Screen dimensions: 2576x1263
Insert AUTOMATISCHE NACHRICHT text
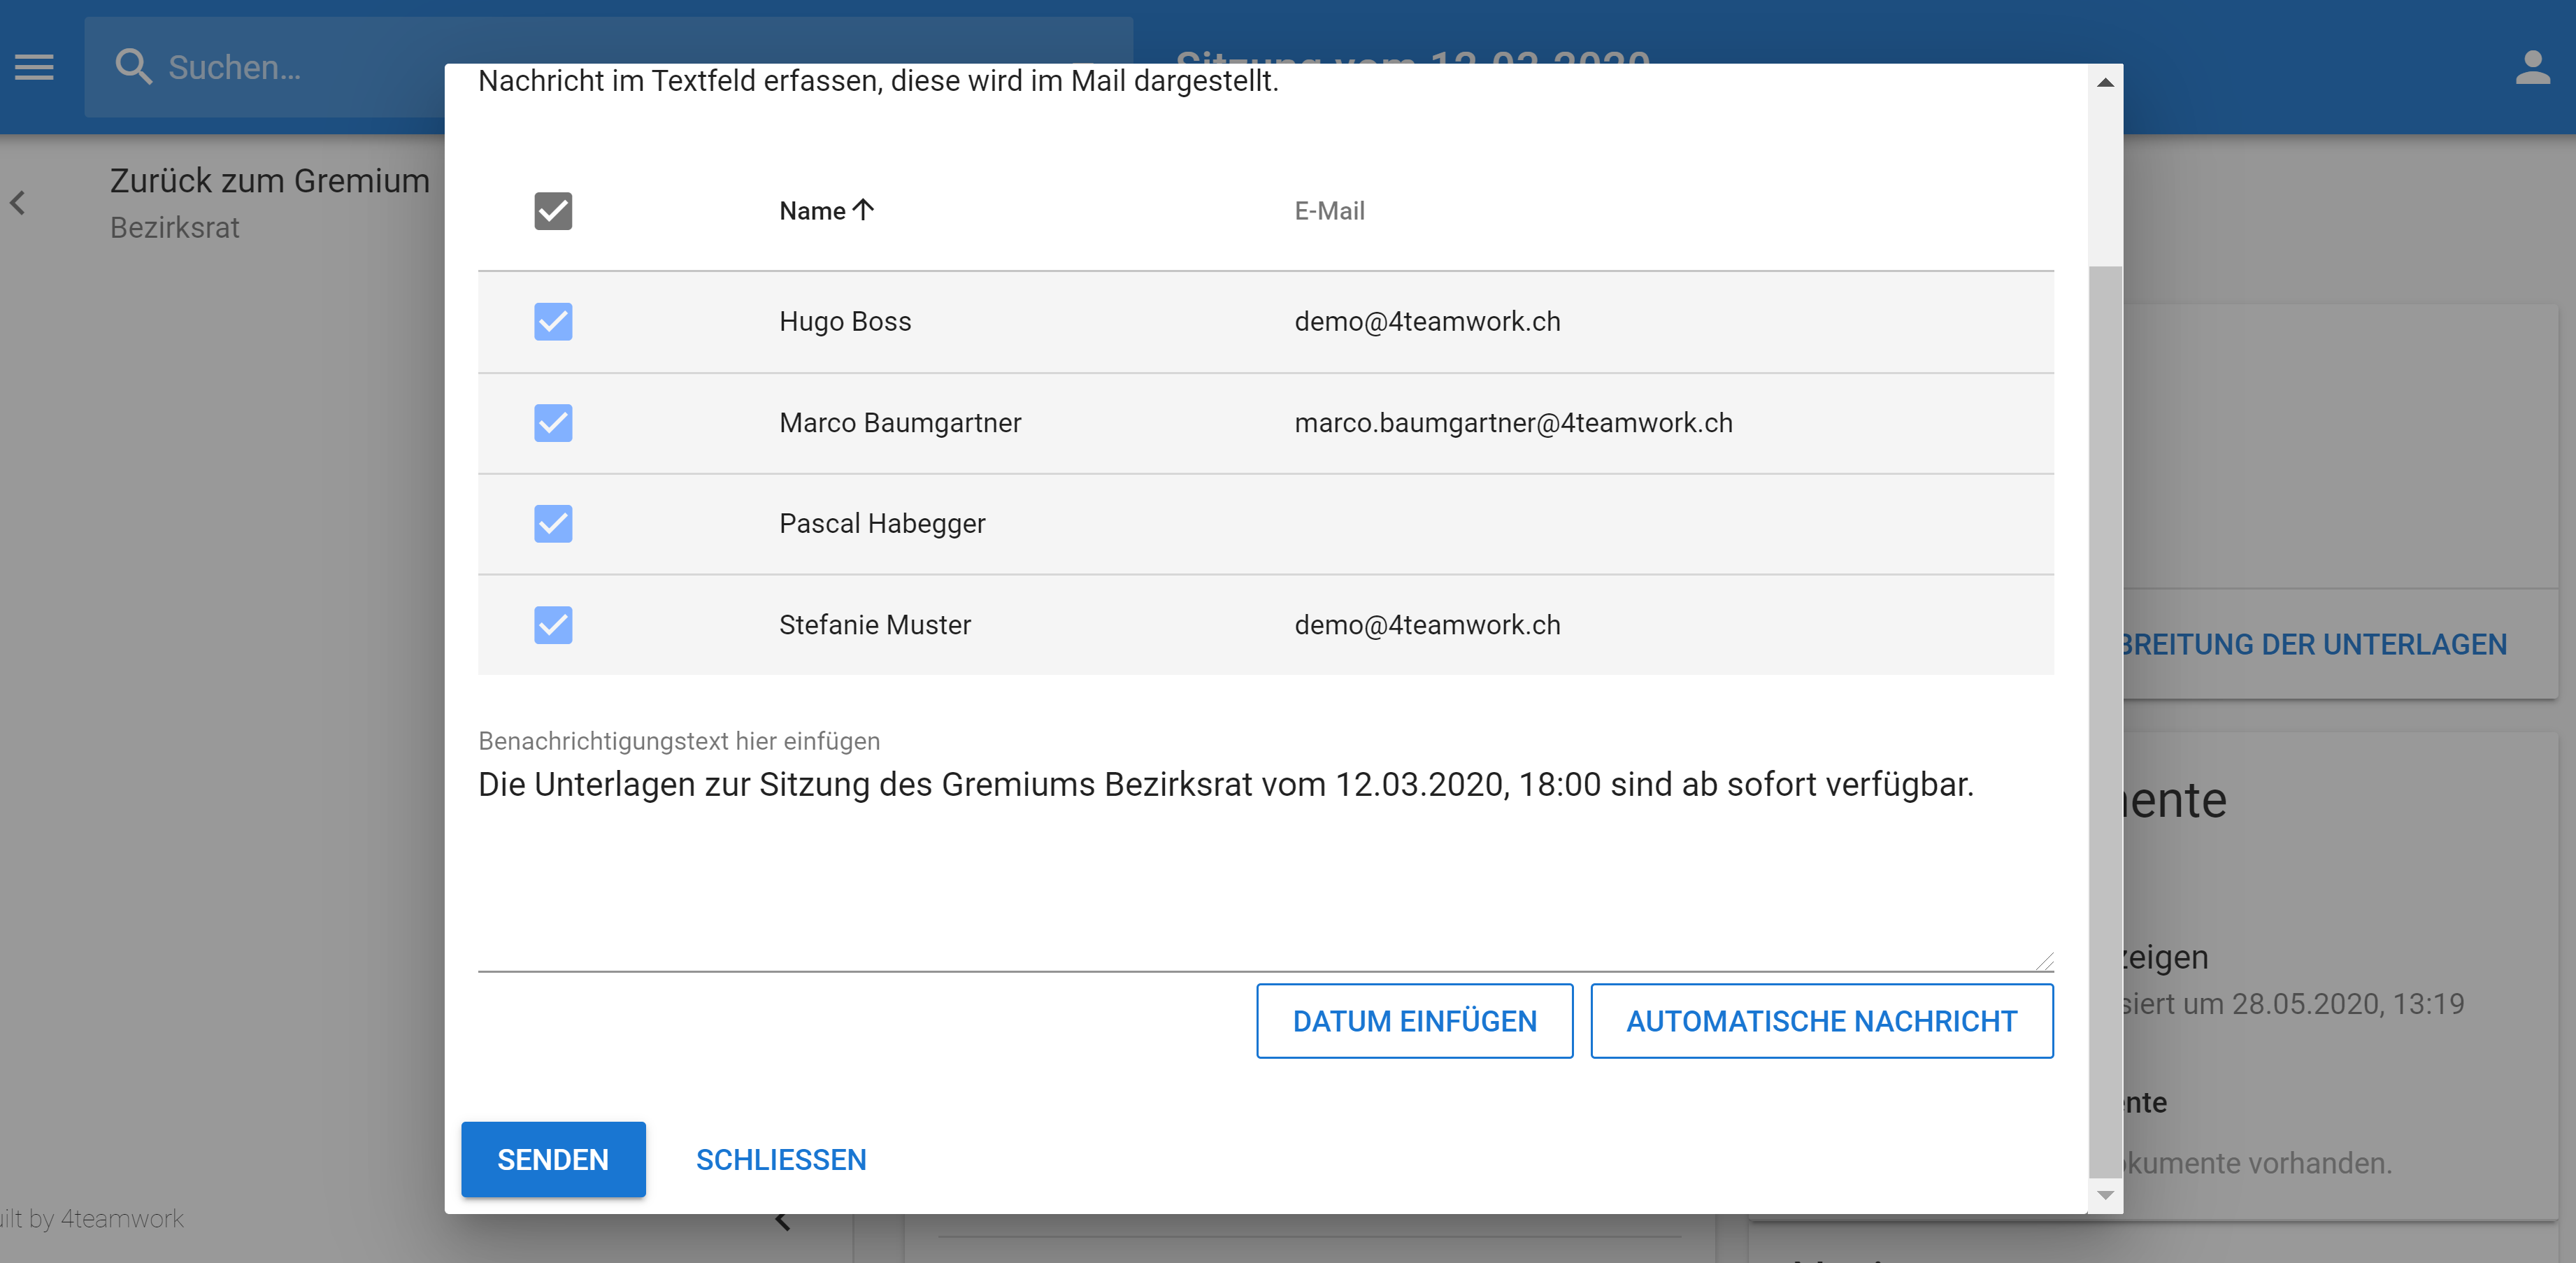[x=1821, y=1021]
